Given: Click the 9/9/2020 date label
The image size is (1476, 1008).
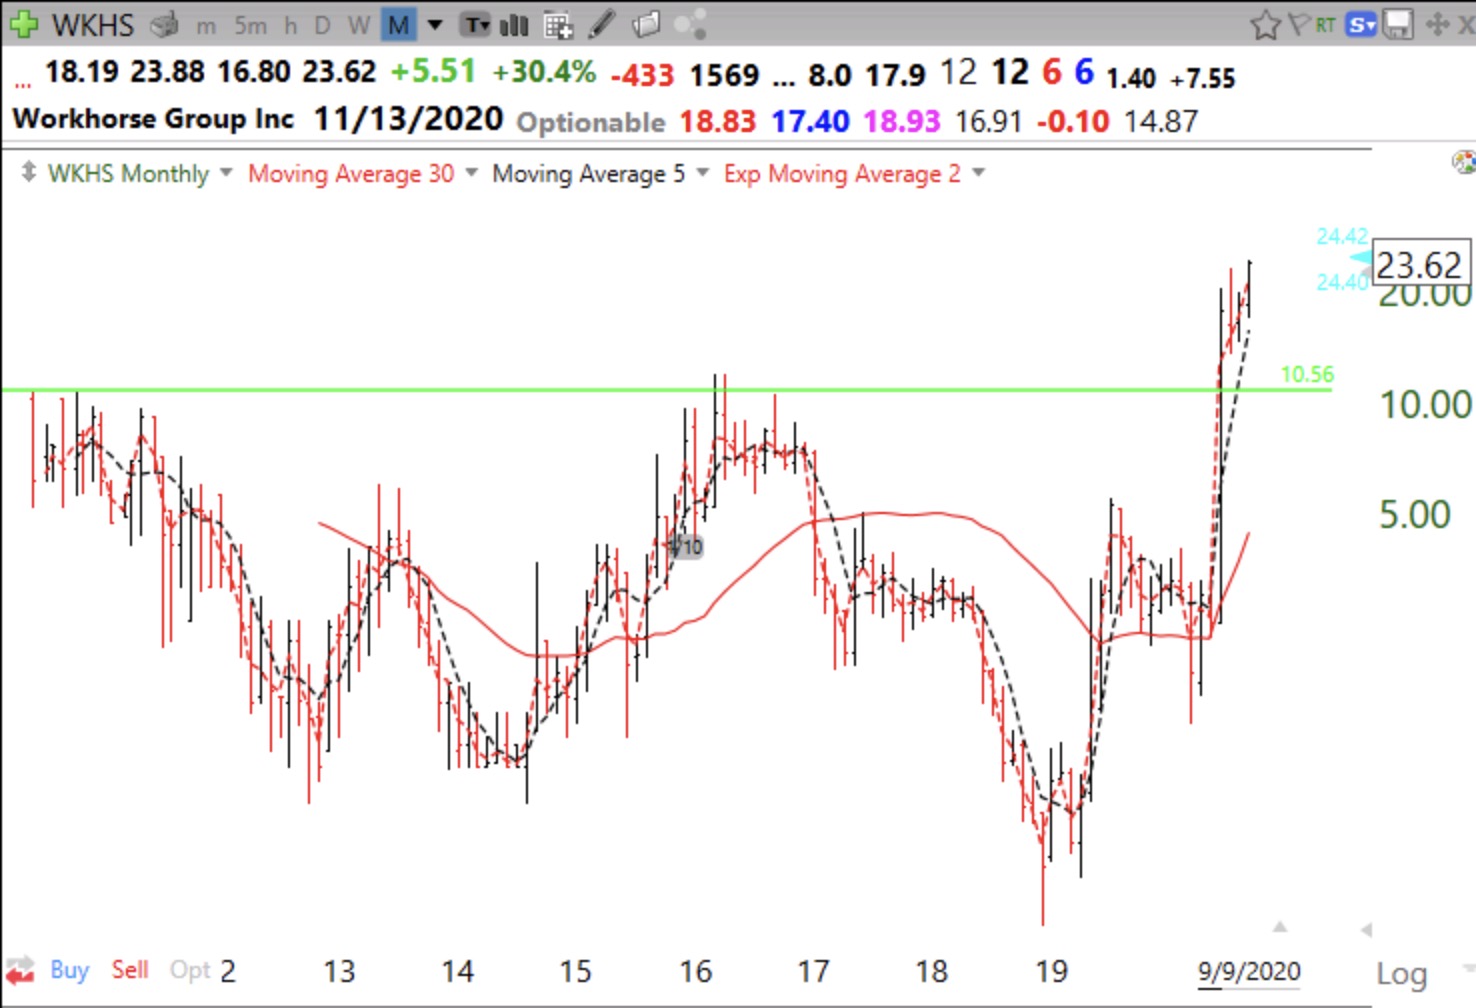Looking at the screenshot, I should 1249,971.
